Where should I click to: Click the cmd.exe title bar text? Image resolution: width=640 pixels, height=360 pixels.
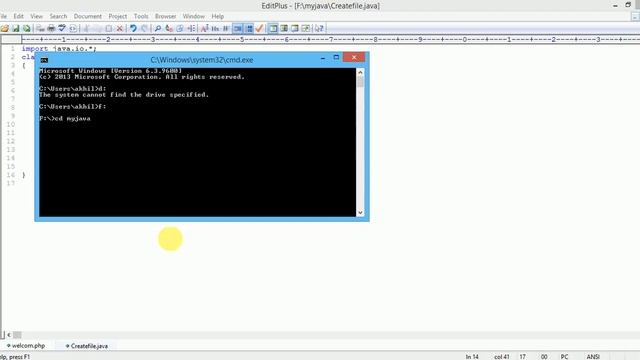(202, 60)
